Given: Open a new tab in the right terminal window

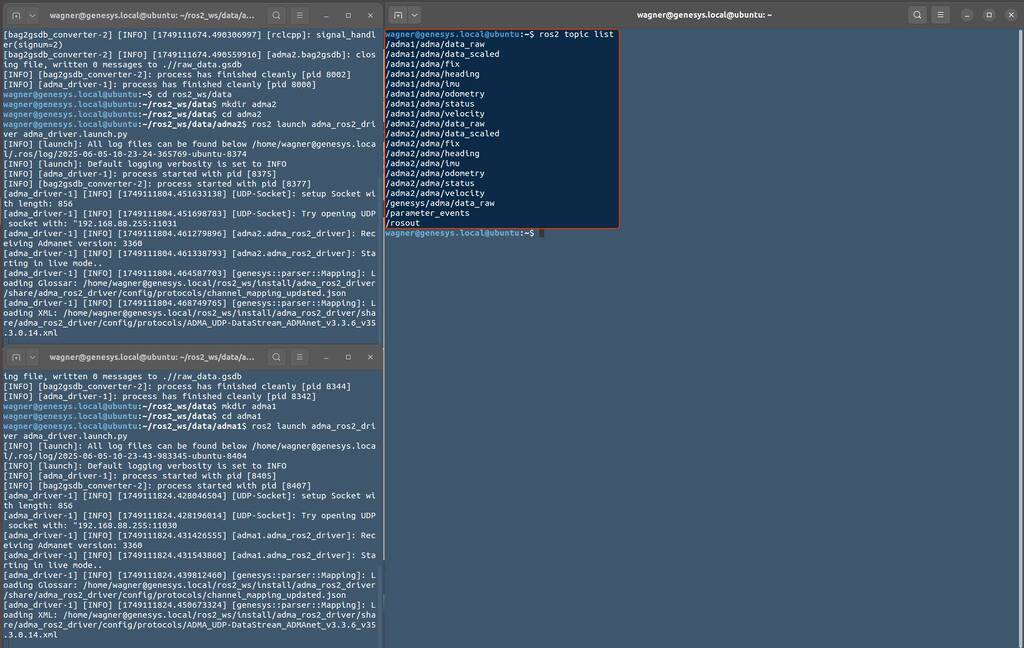Looking at the screenshot, I should click(398, 15).
